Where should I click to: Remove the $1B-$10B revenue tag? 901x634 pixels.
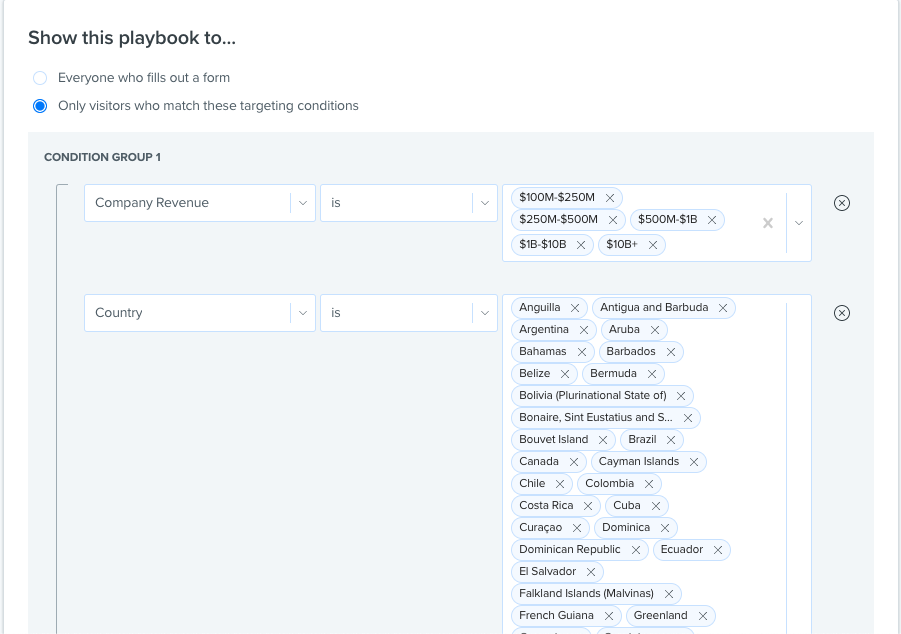[x=581, y=245]
